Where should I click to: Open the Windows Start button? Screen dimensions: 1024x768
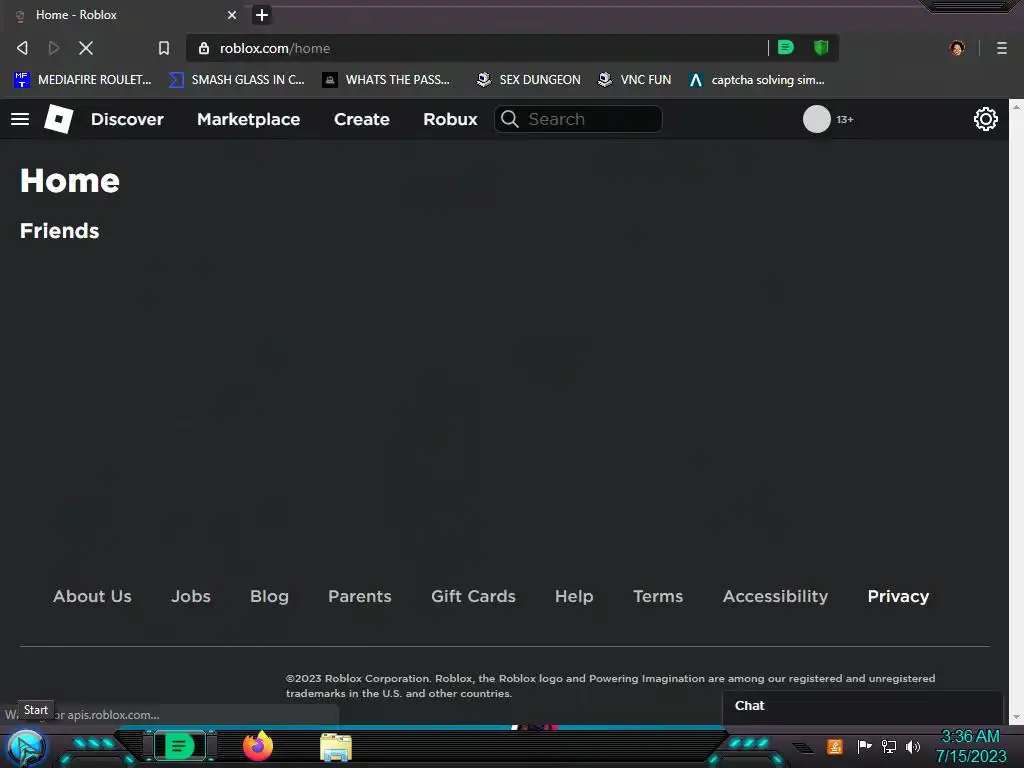click(x=26, y=747)
